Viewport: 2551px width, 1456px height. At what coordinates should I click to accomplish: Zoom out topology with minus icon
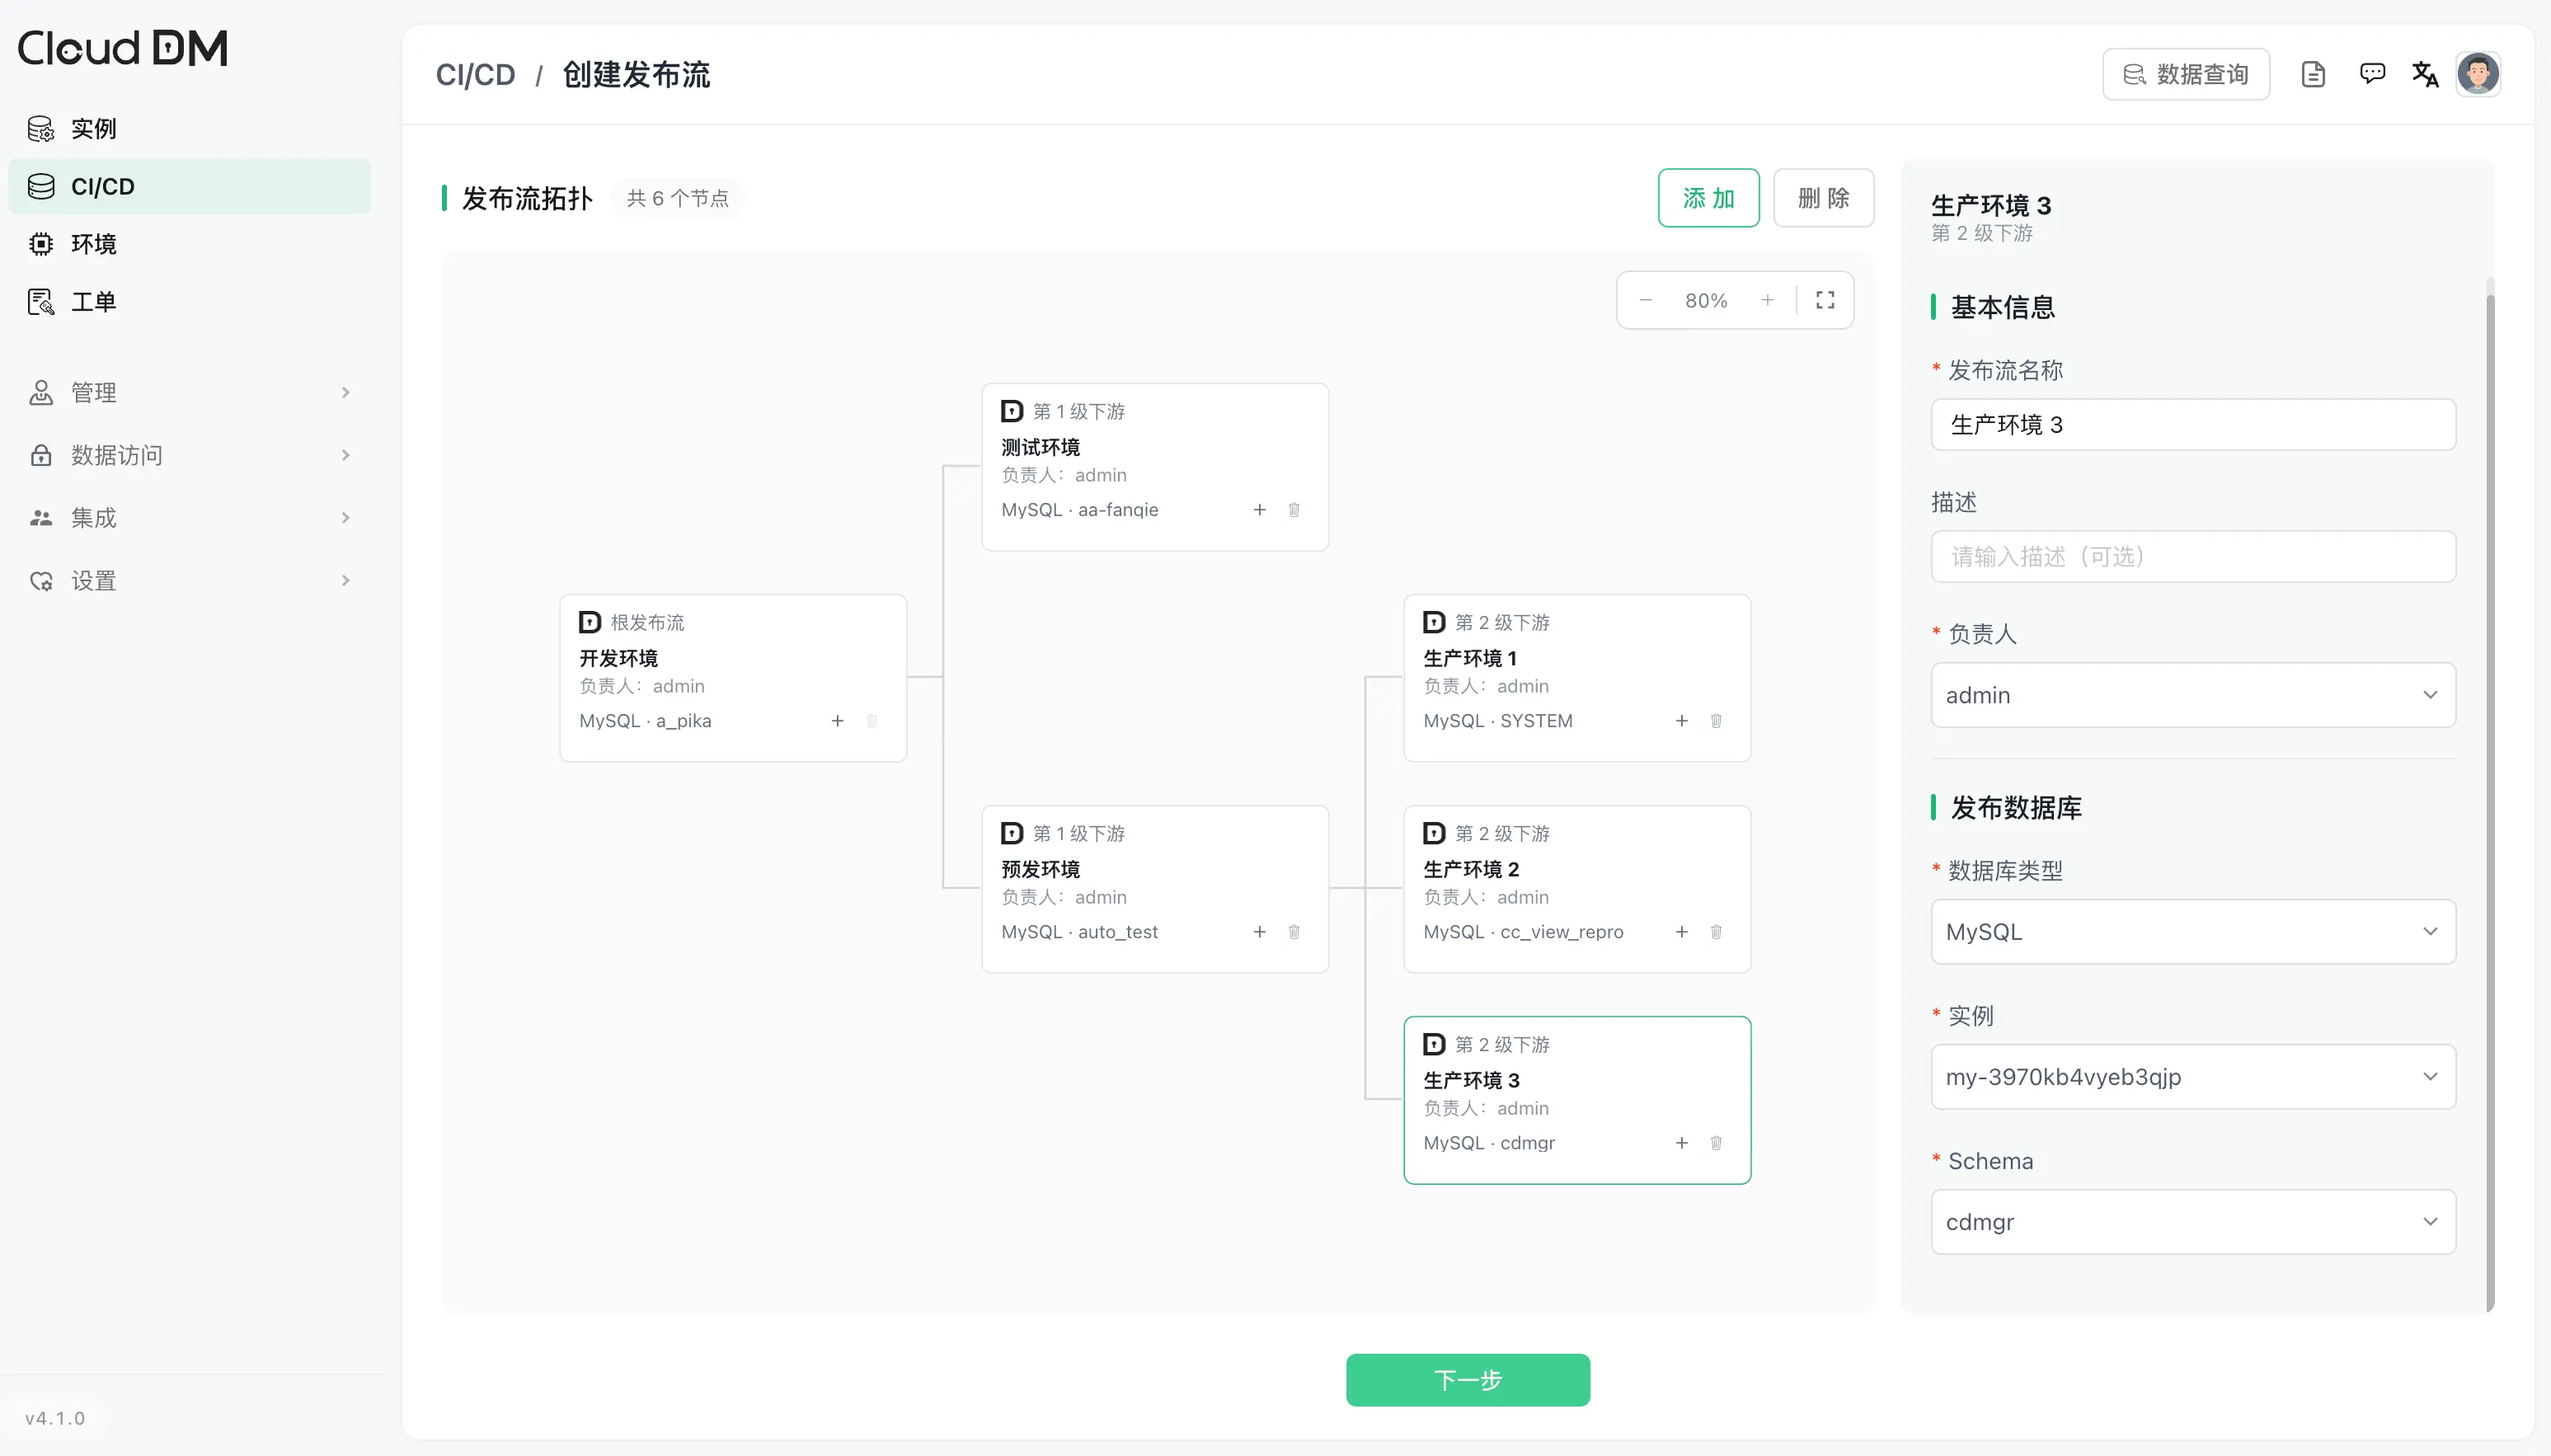pyautogui.click(x=1645, y=300)
